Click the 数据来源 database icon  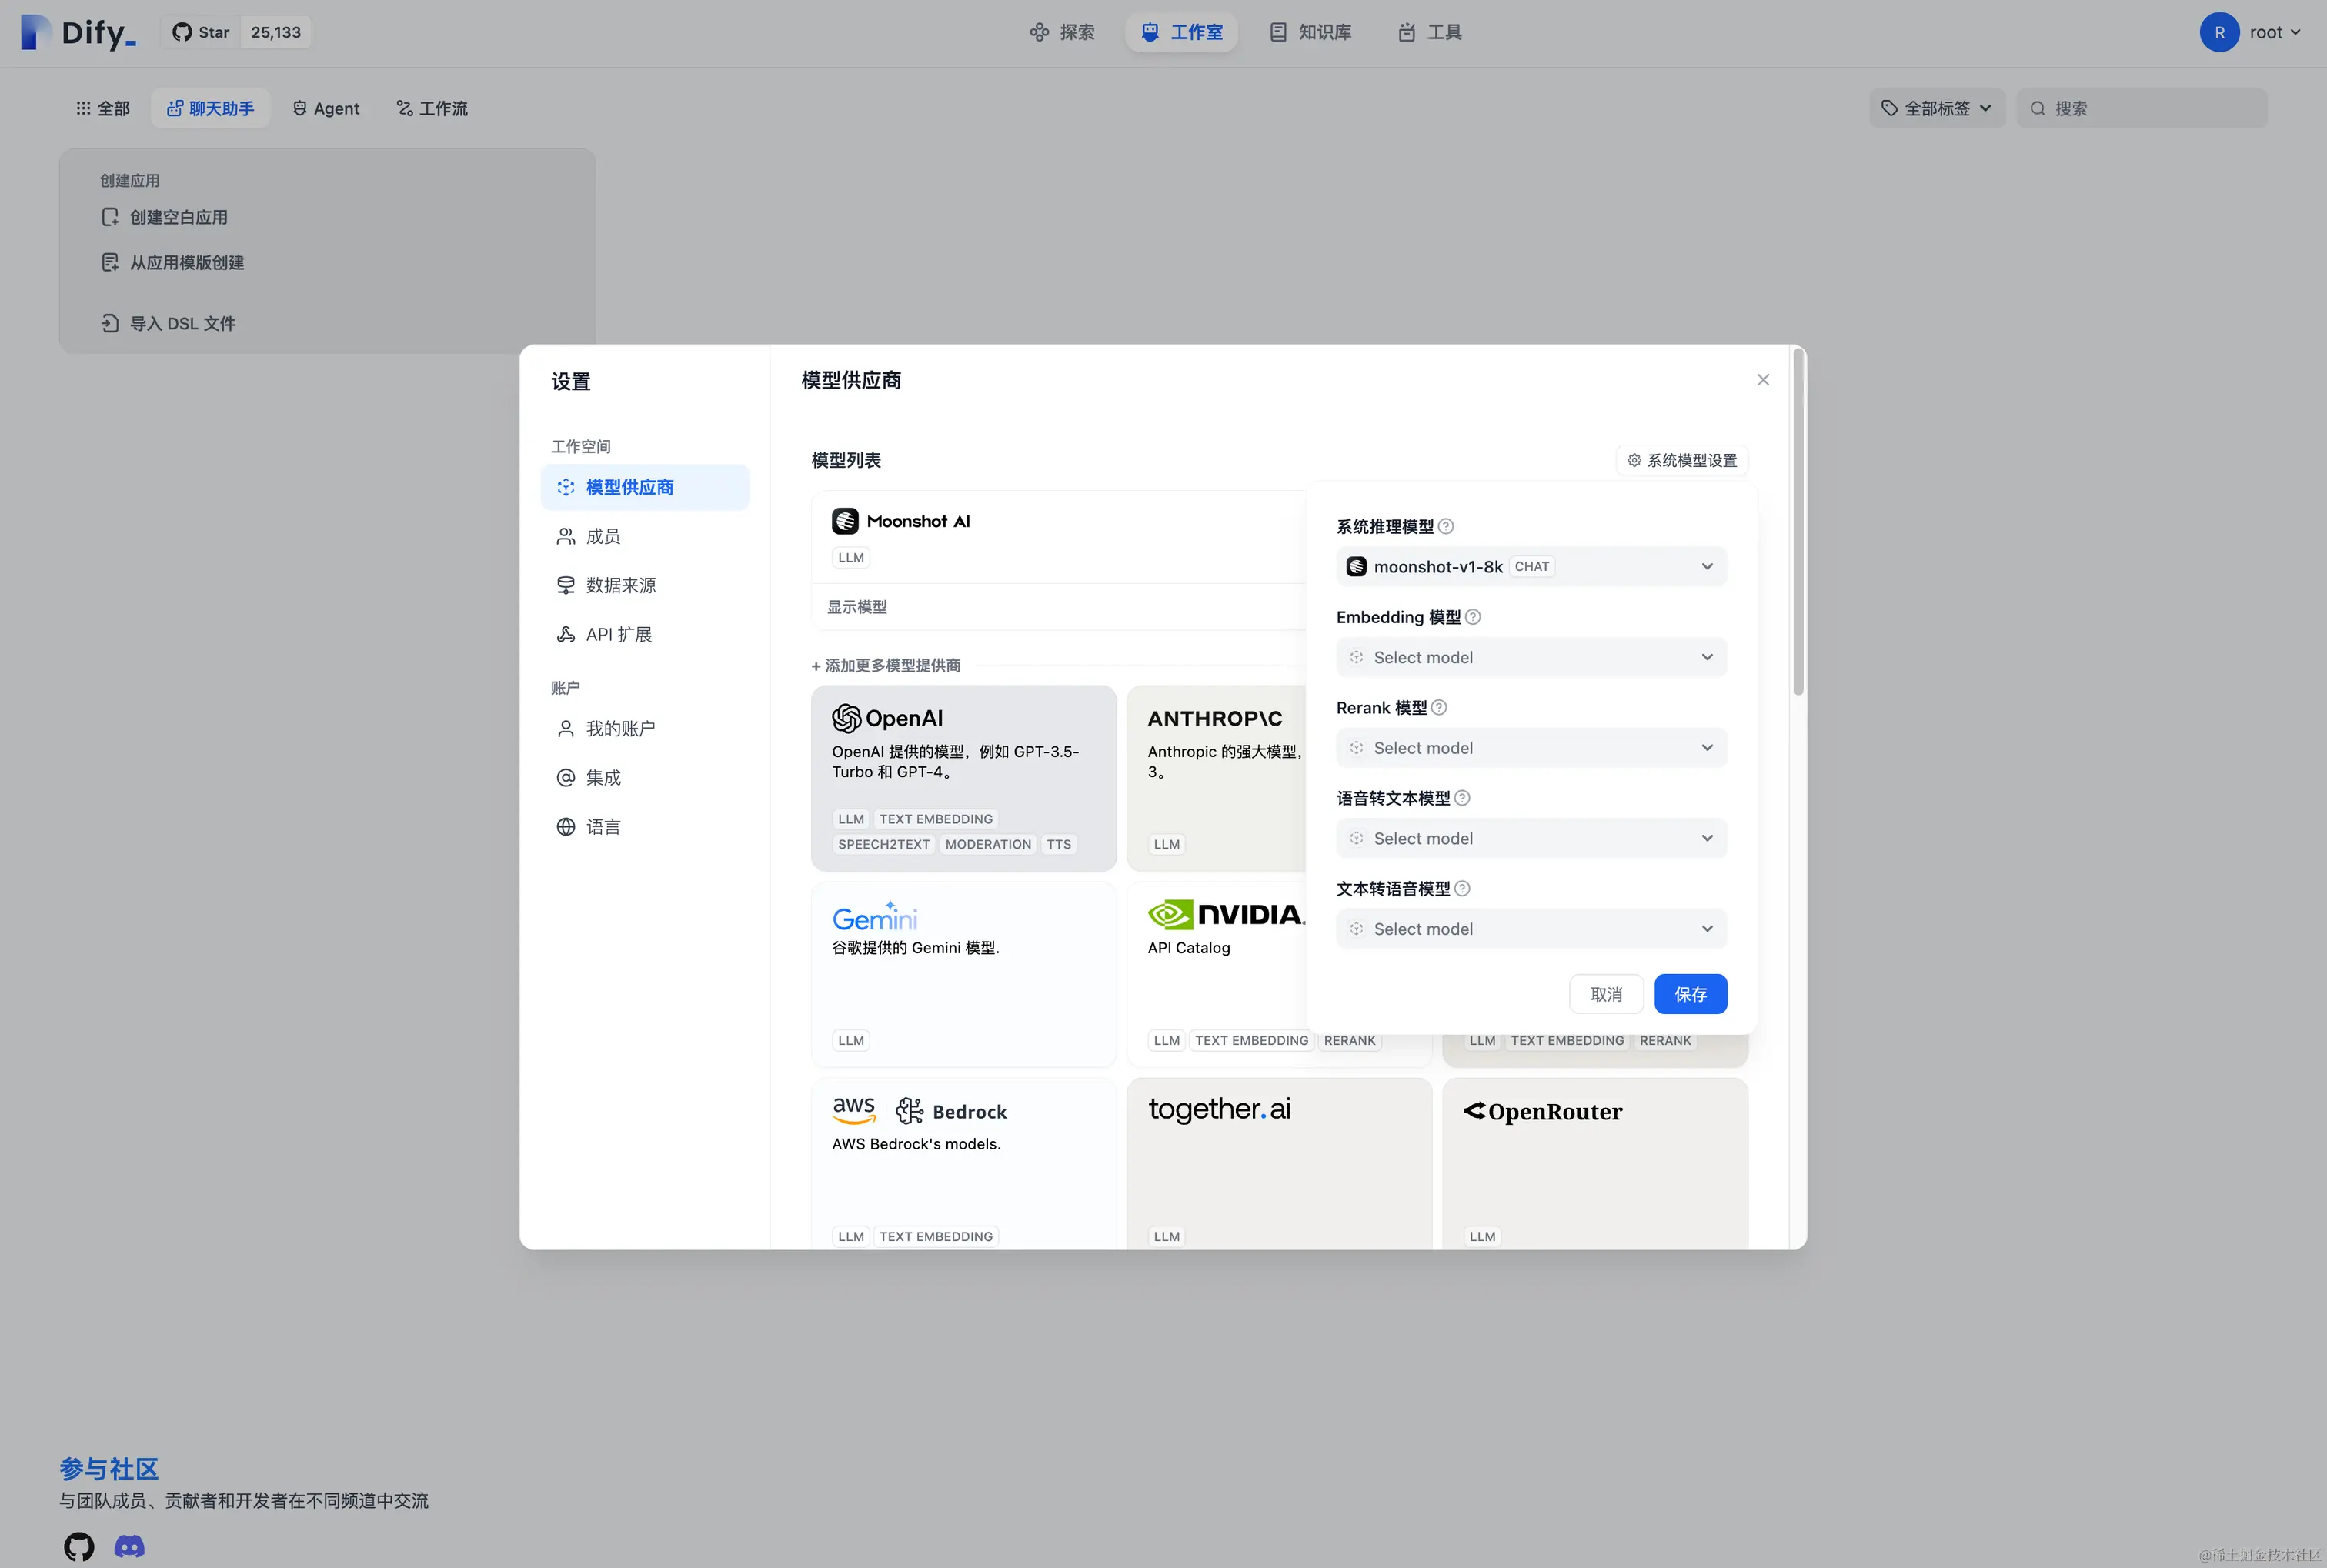click(x=566, y=585)
